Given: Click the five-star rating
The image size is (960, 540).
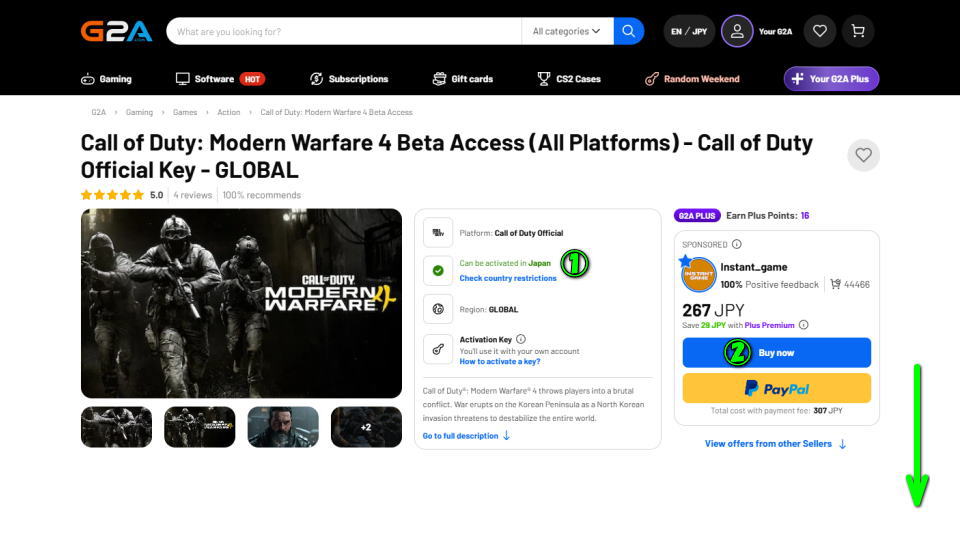Looking at the screenshot, I should coord(112,195).
